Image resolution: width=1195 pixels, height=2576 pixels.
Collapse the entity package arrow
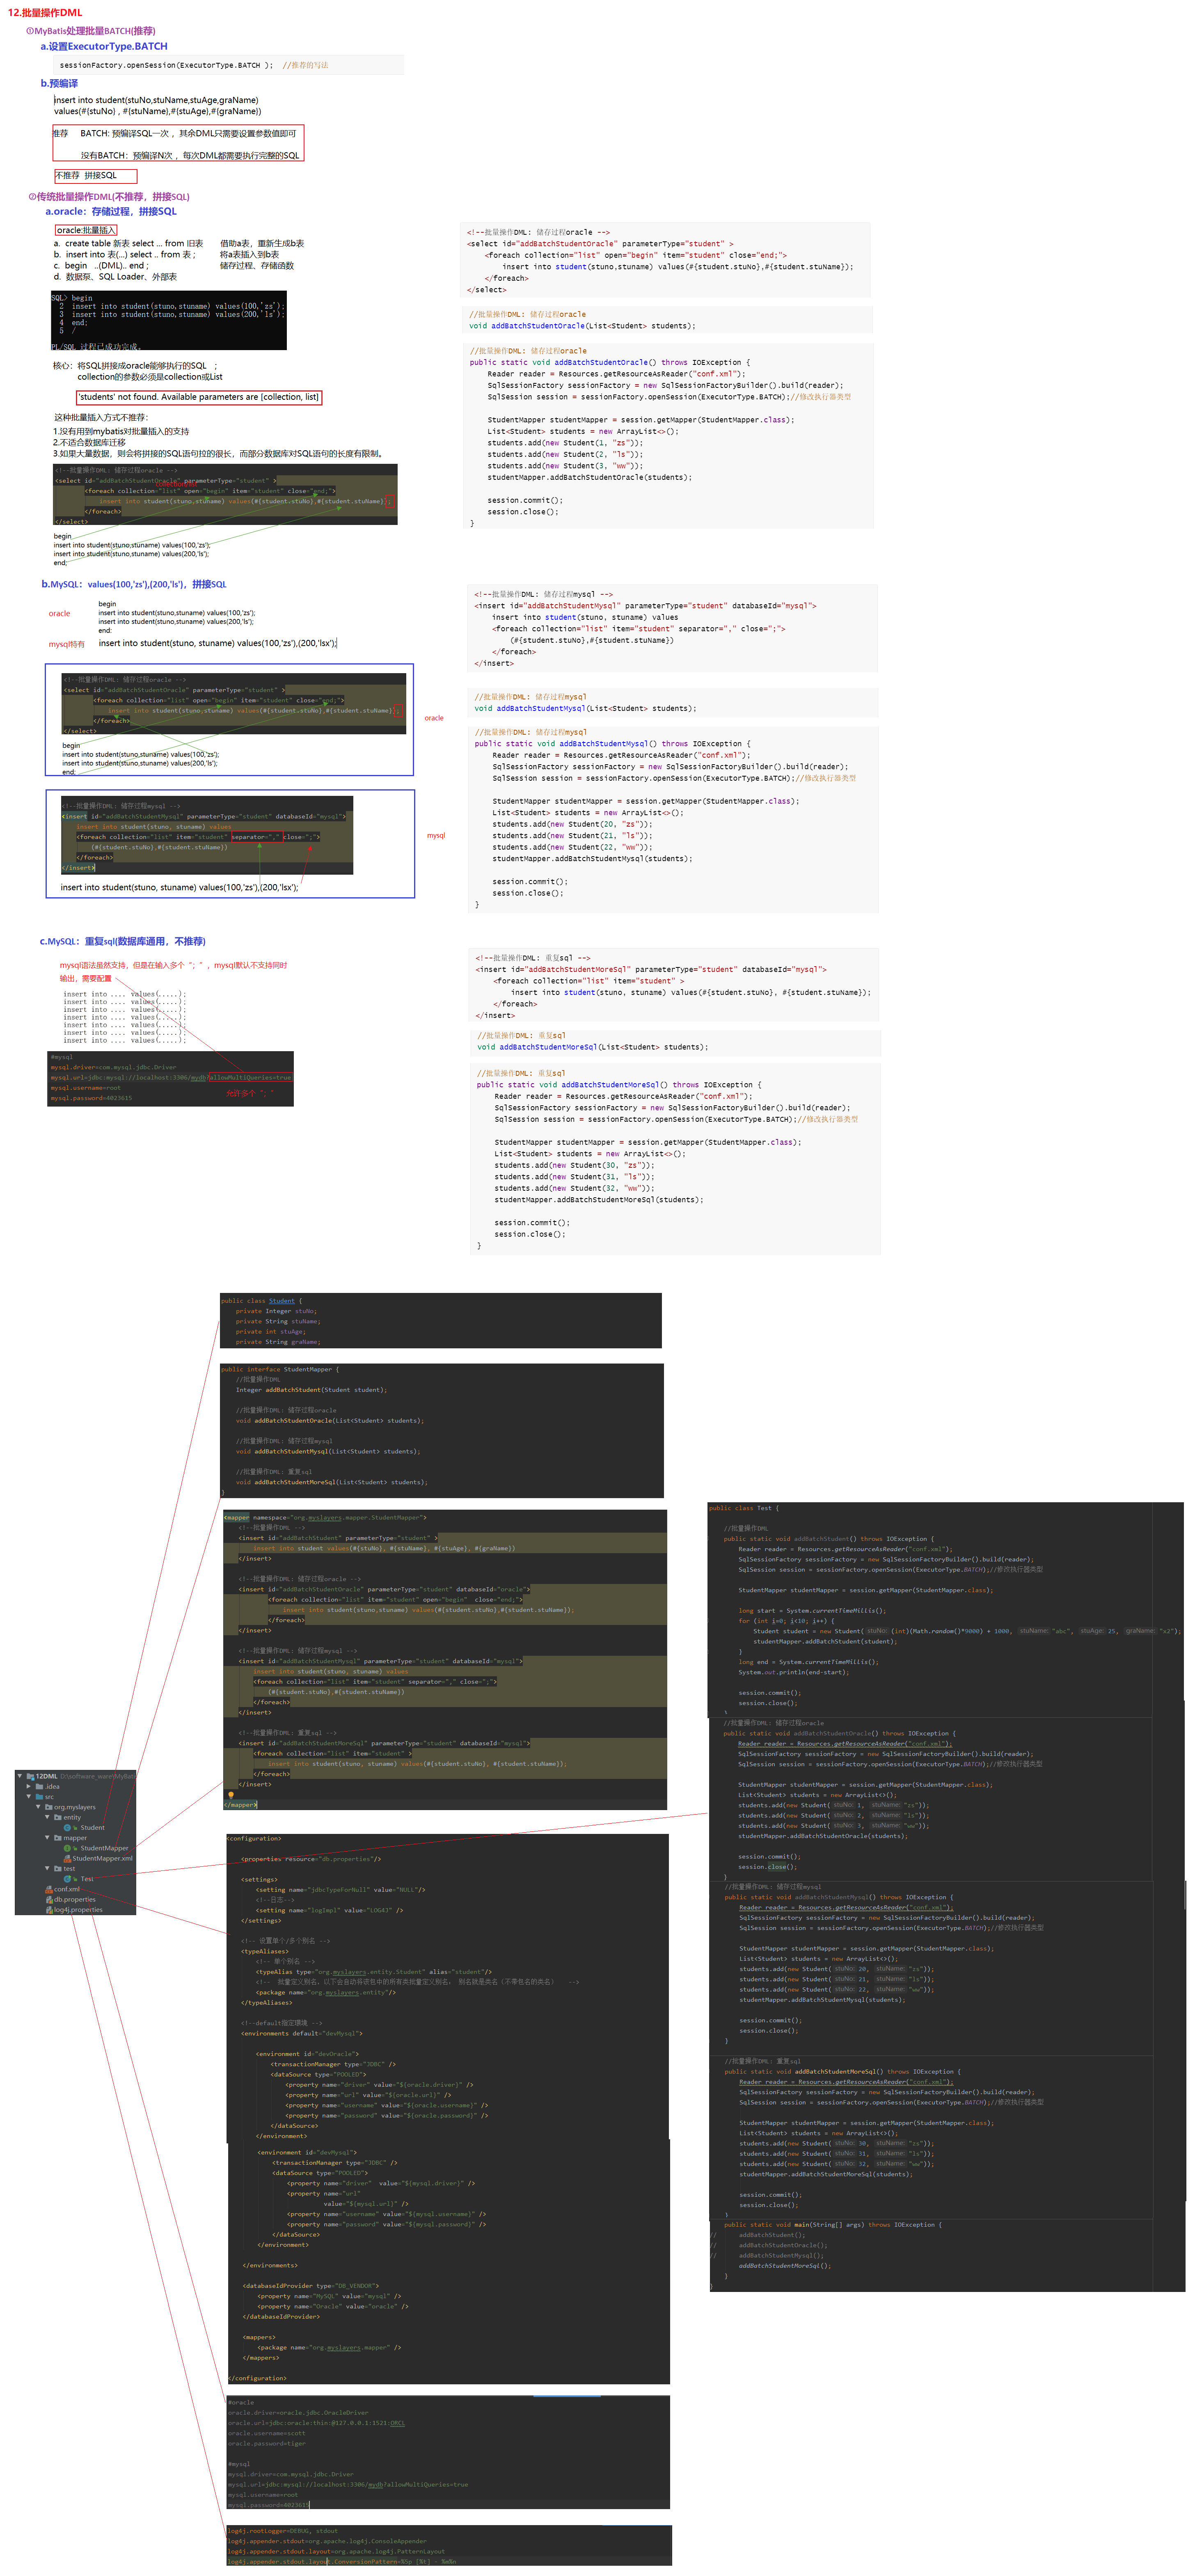point(47,1817)
